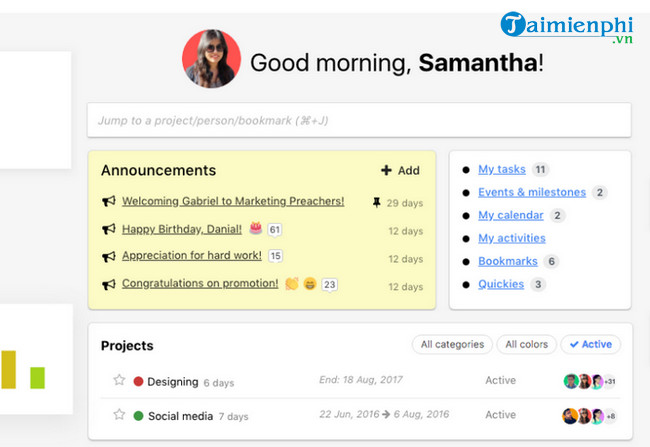Open Bookmarks link
The height and width of the screenshot is (447, 650).
(x=508, y=261)
